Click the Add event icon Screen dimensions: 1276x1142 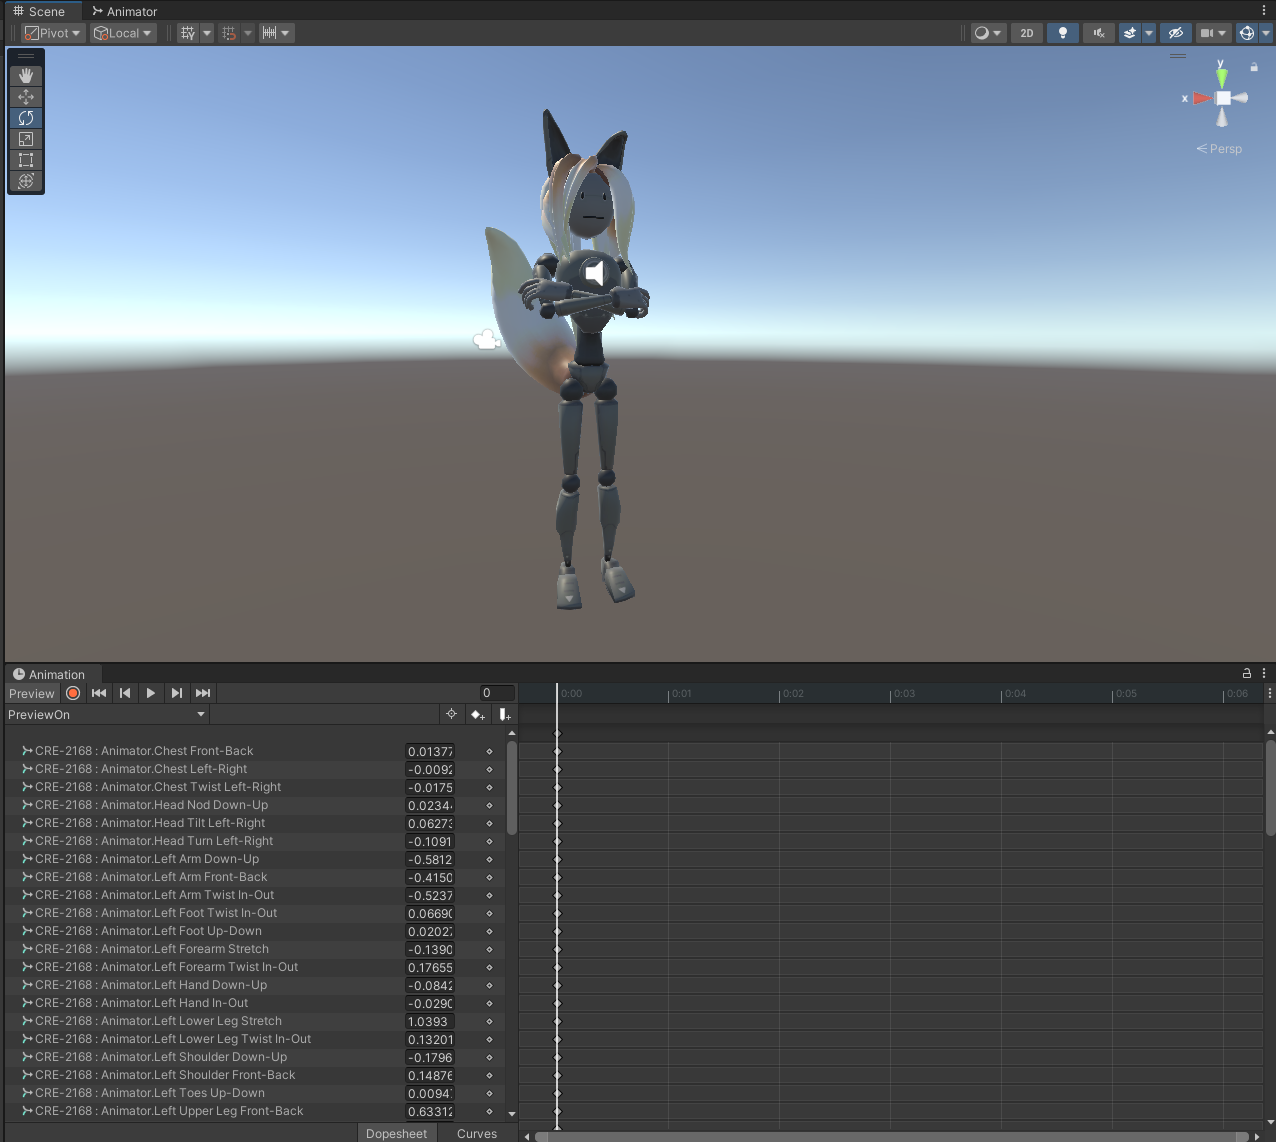pyautogui.click(x=505, y=714)
